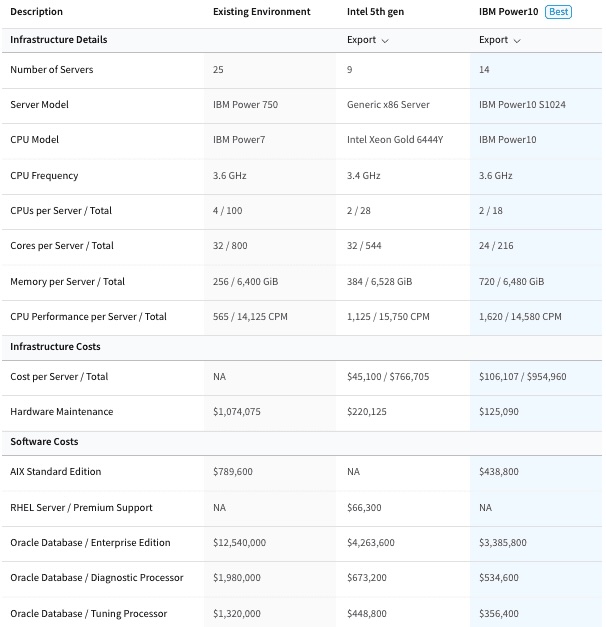606x627 pixels.
Task: Click the Cost per Server / Total label
Action: tap(59, 377)
